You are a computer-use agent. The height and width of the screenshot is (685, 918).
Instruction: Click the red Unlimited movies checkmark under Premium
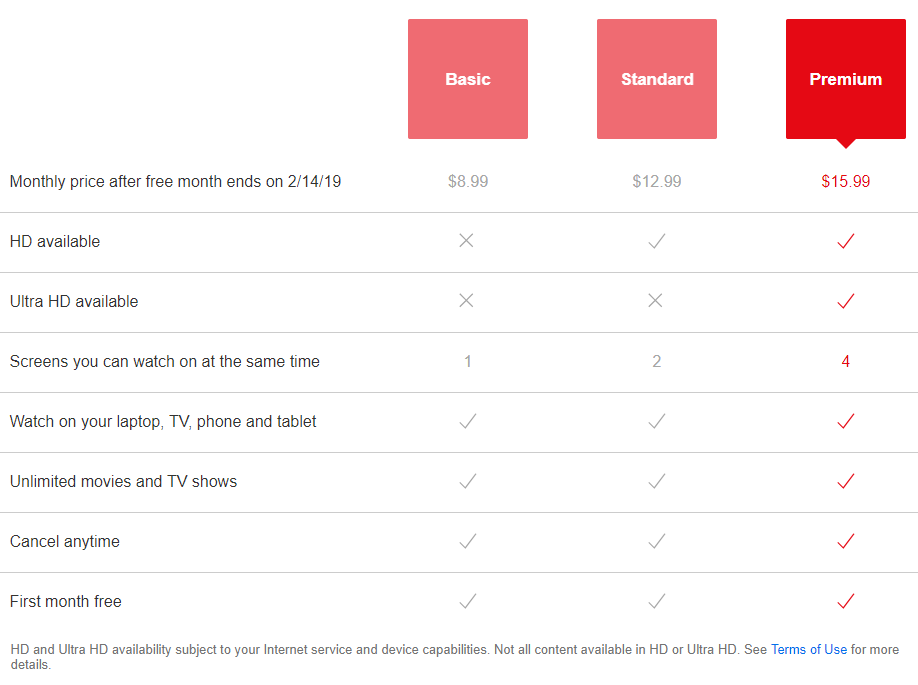(846, 481)
